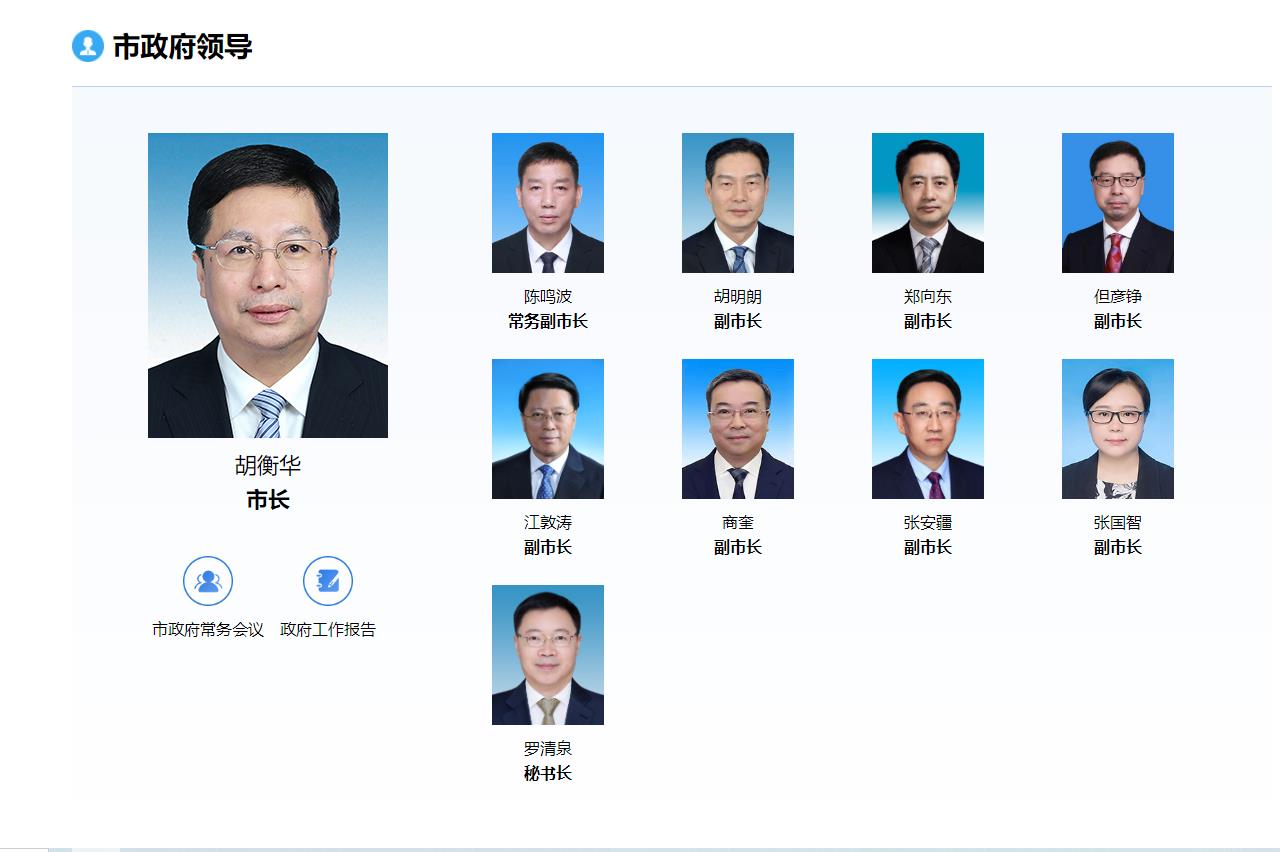Select the name link 罗清泉
This screenshot has height=852, width=1280.
(548, 749)
